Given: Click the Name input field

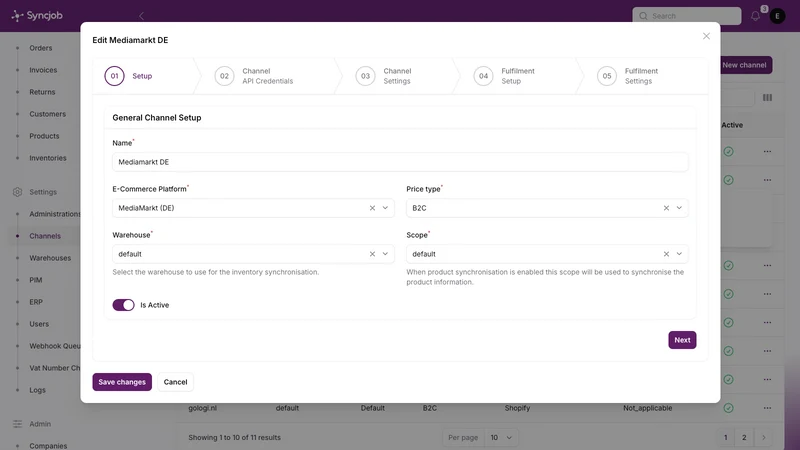Looking at the screenshot, I should (x=400, y=162).
